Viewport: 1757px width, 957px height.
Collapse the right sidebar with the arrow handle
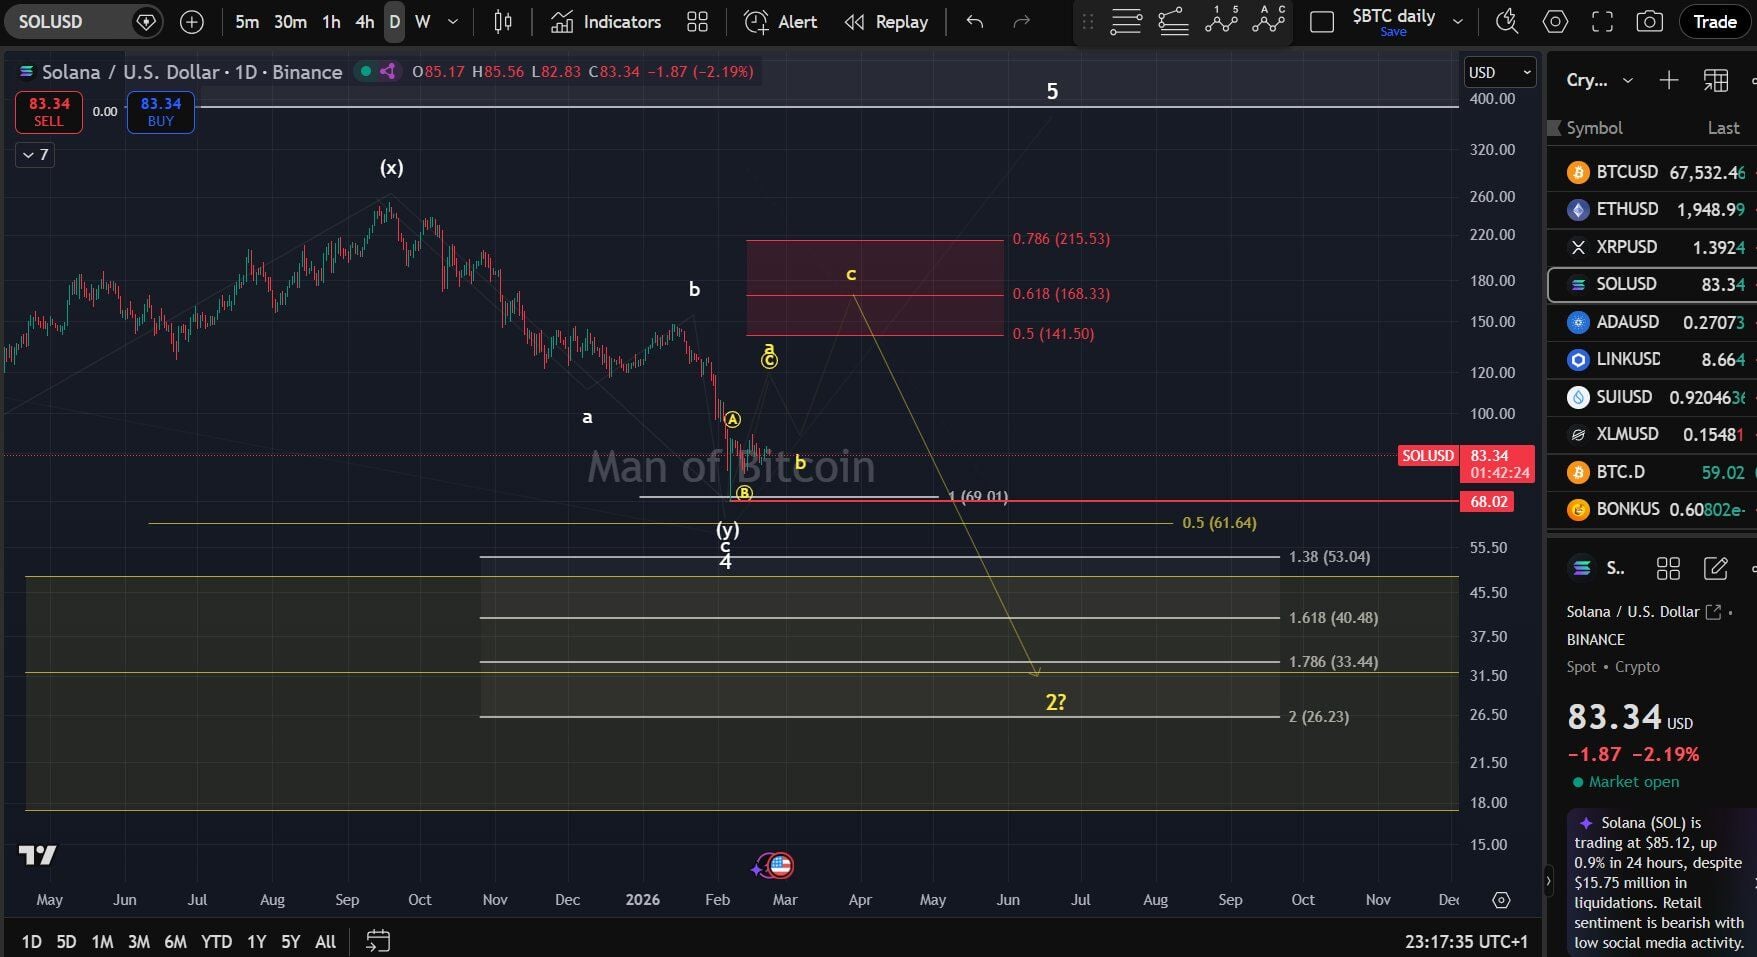click(1549, 881)
